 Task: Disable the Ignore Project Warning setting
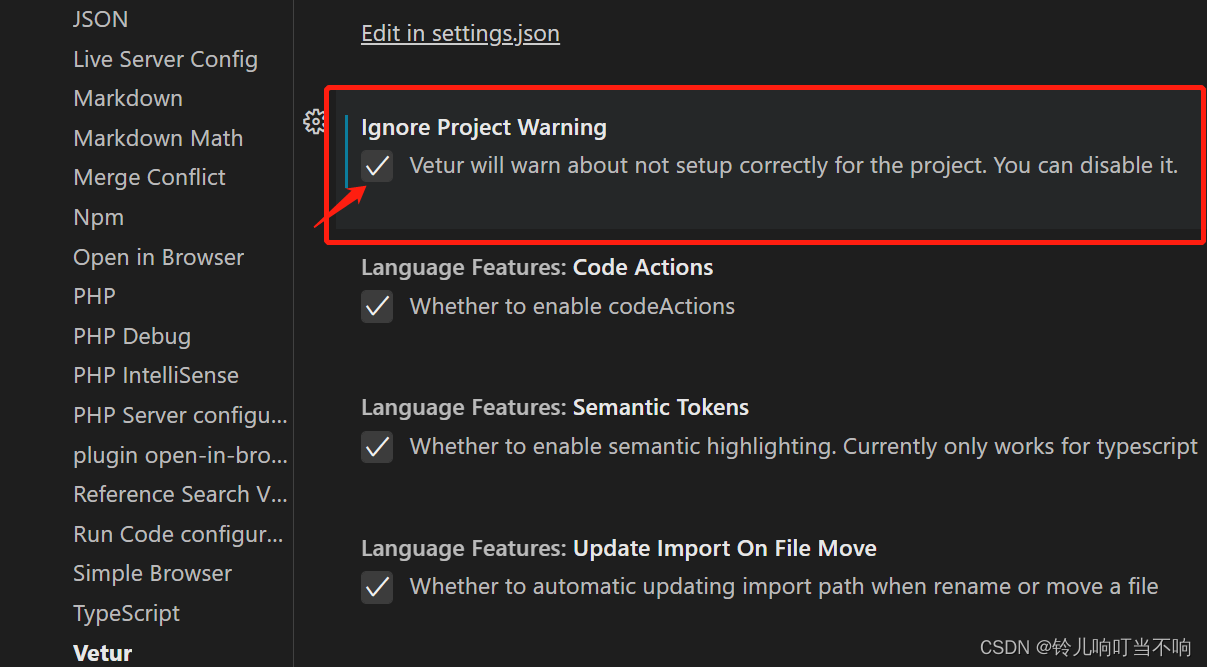click(x=377, y=166)
